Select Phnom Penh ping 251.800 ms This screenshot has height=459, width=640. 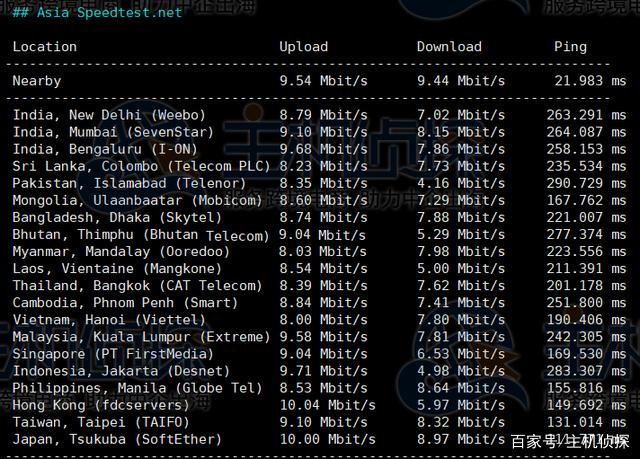tap(586, 303)
